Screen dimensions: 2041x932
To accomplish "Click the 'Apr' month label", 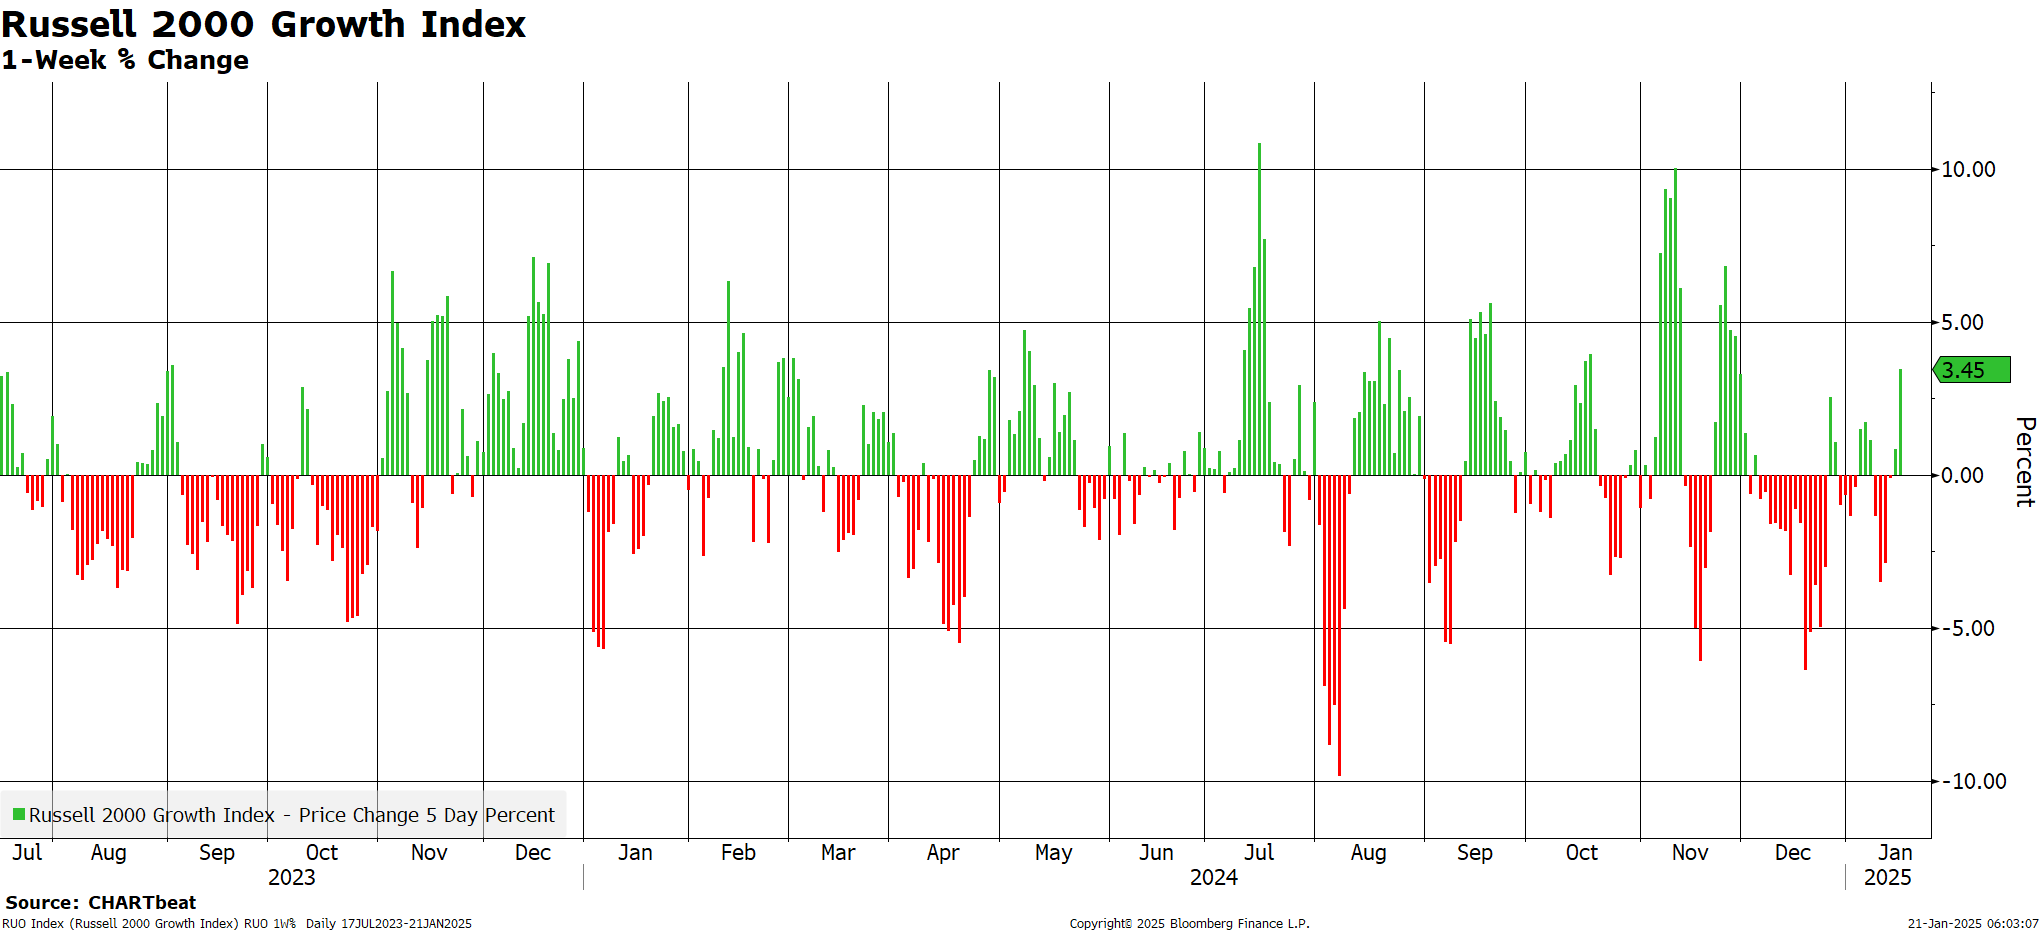I will point(943,853).
